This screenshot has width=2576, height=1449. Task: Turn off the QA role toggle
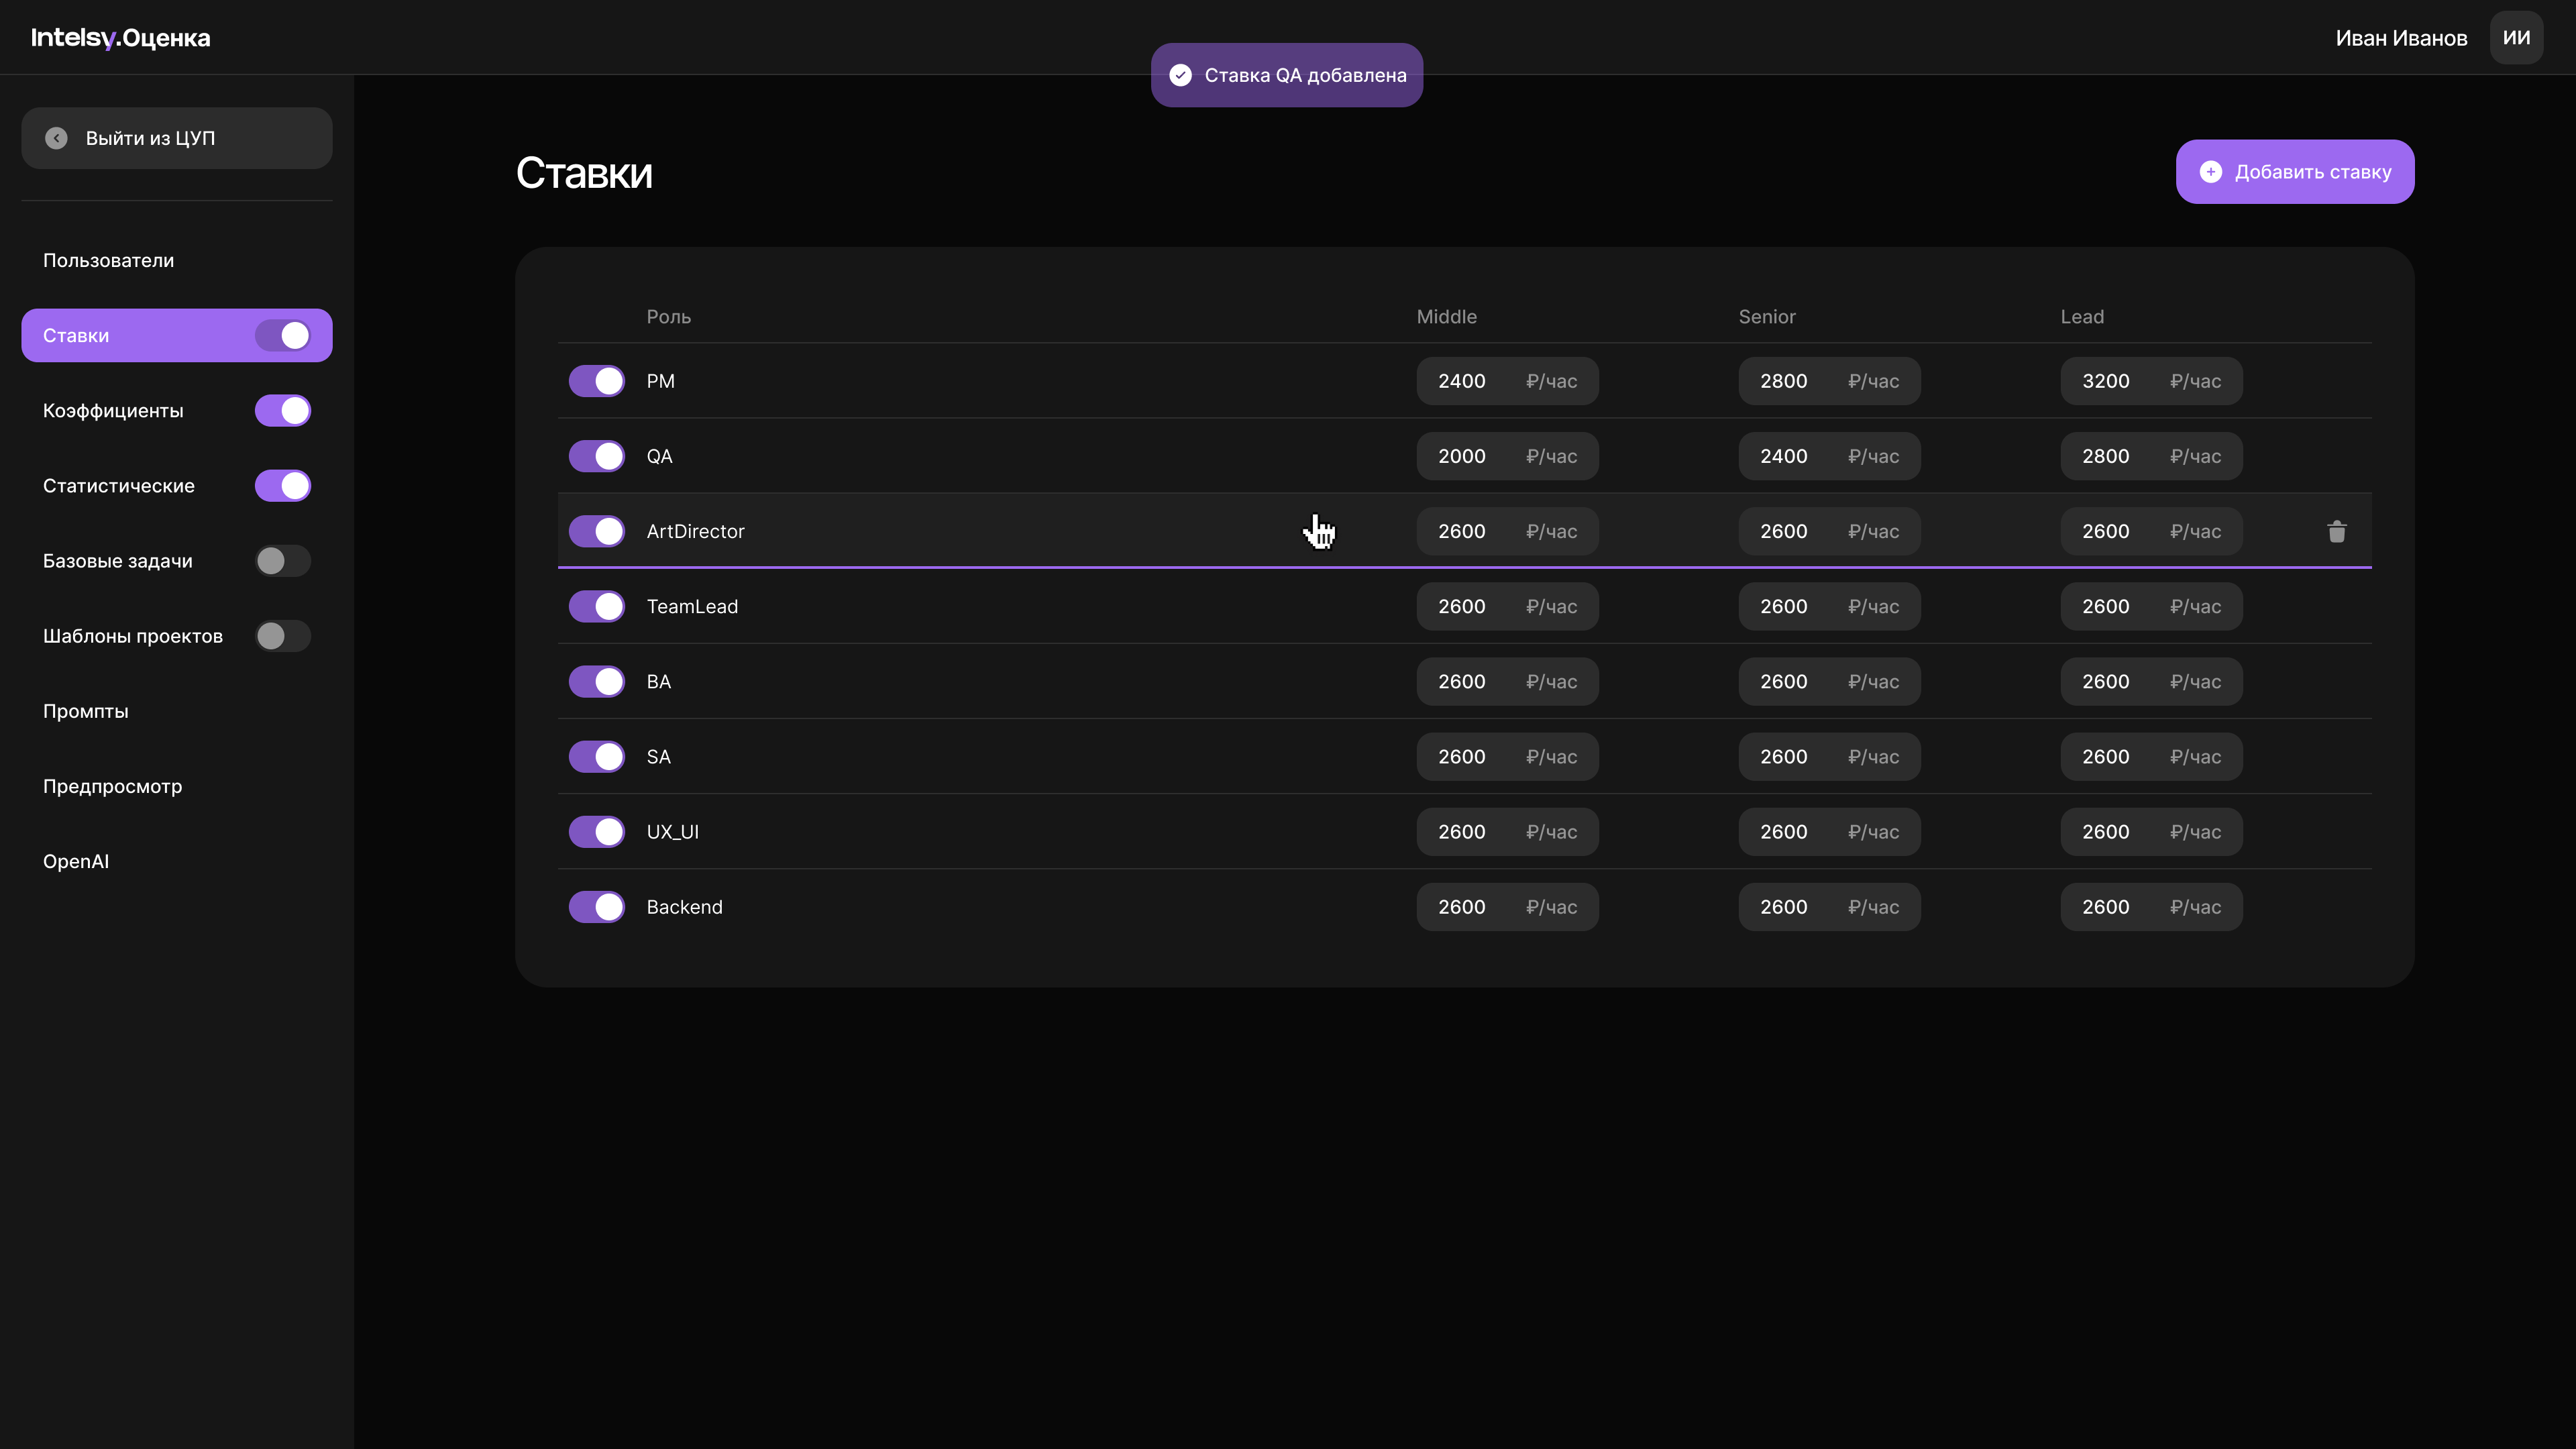597,456
